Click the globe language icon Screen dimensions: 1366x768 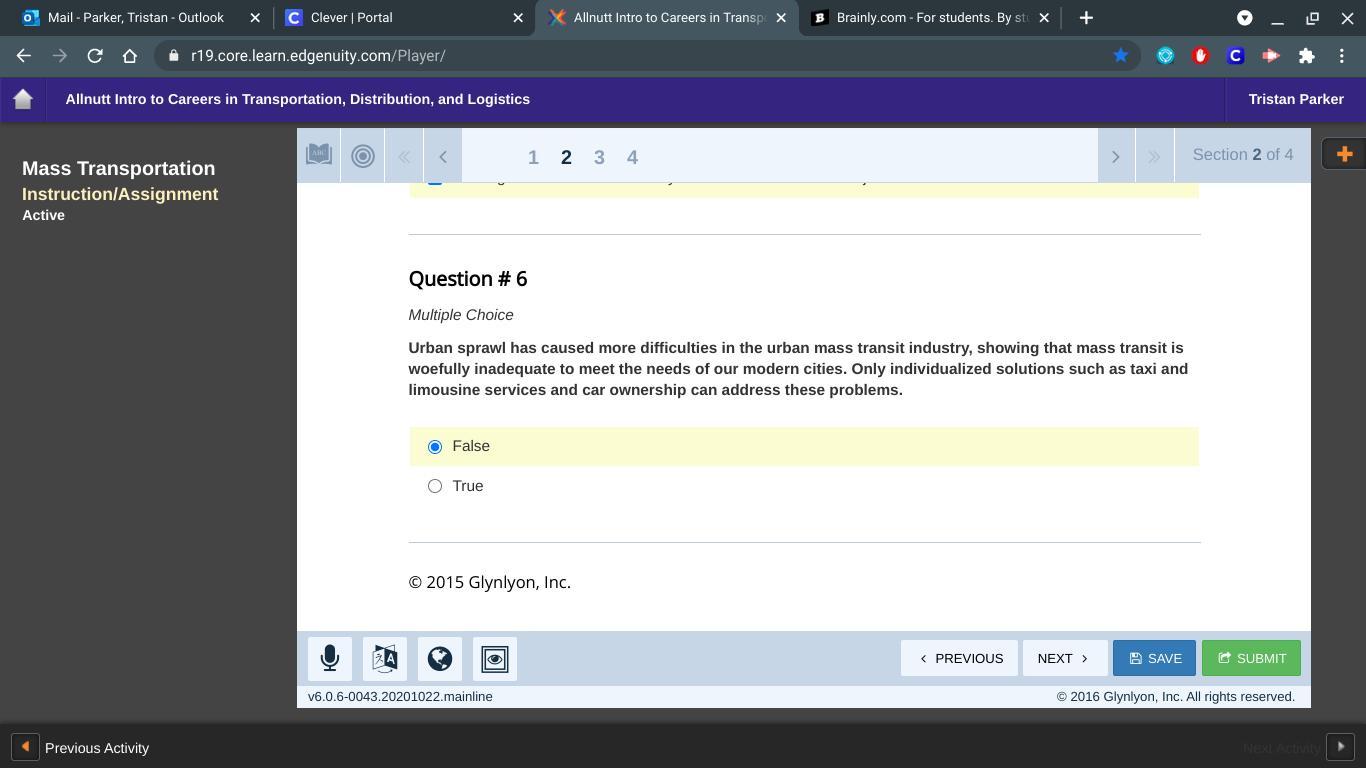[x=440, y=659]
